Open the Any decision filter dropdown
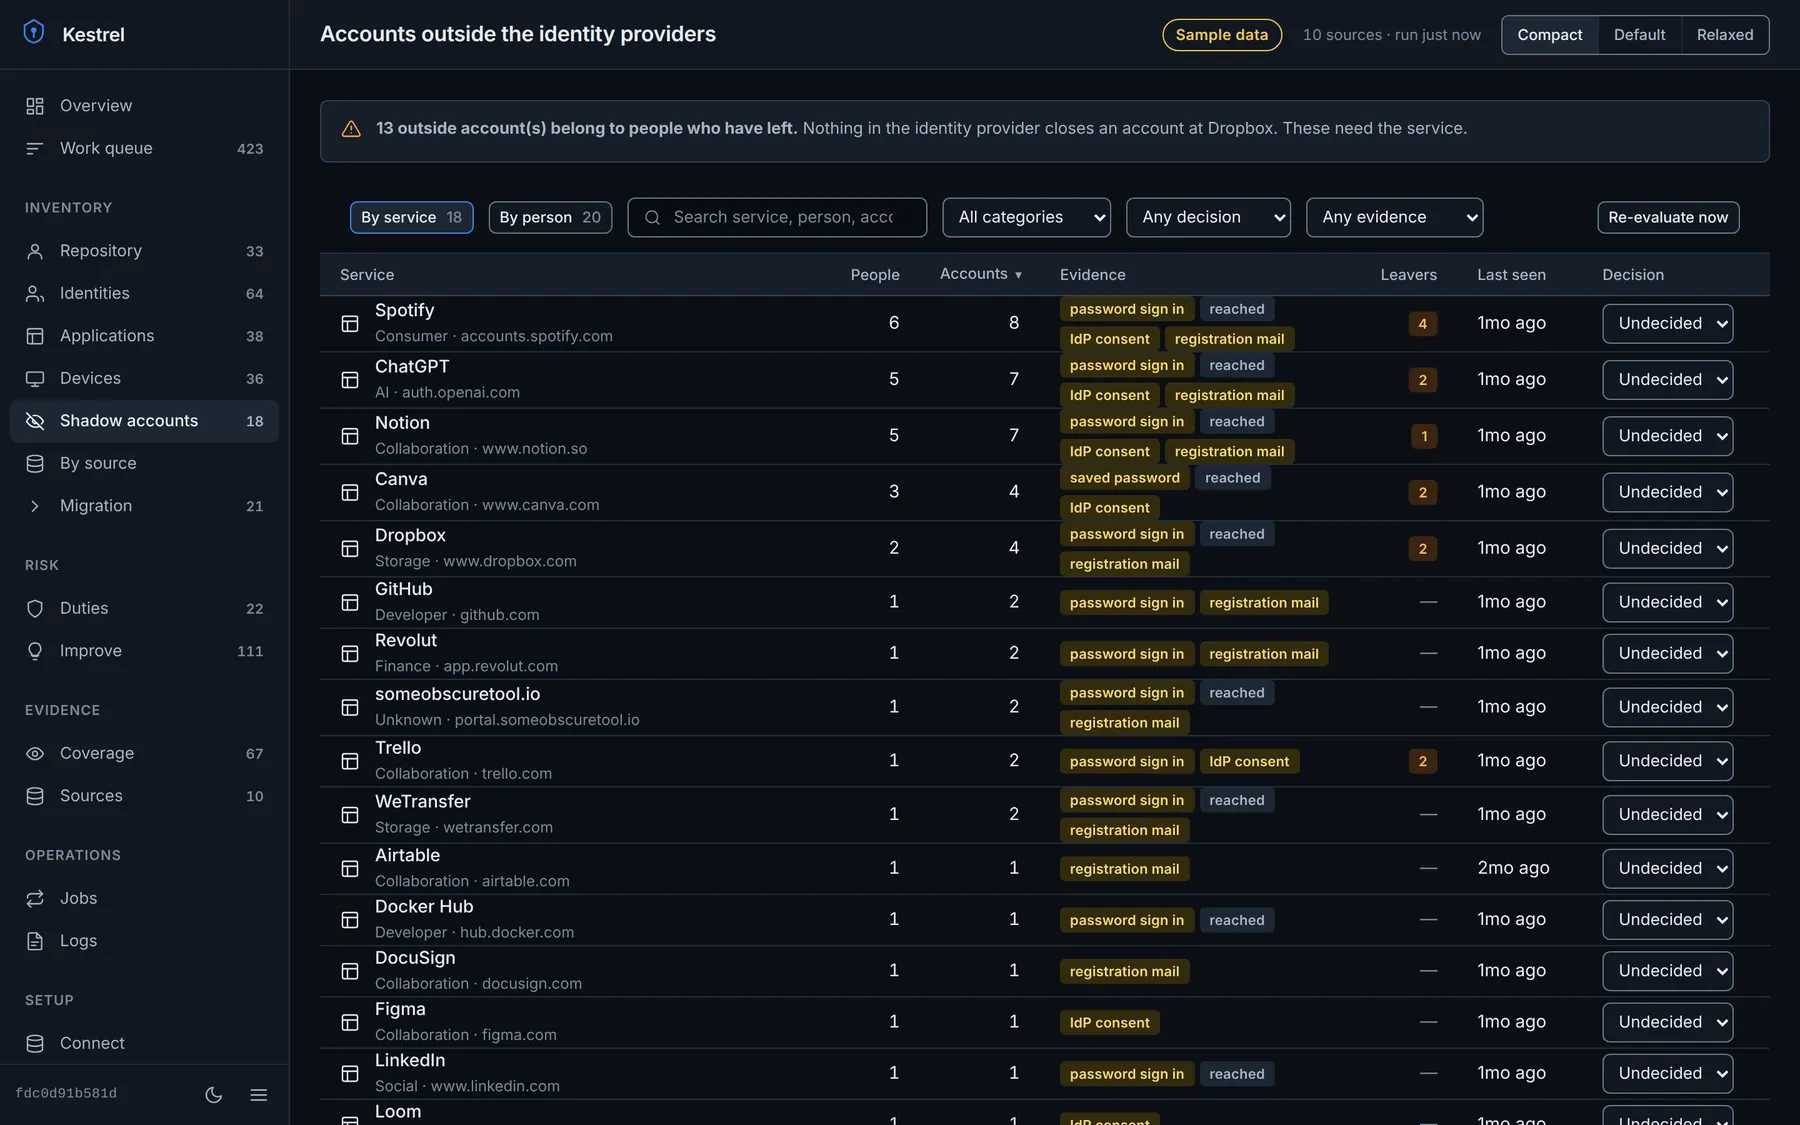The width and height of the screenshot is (1800, 1125). [1208, 217]
